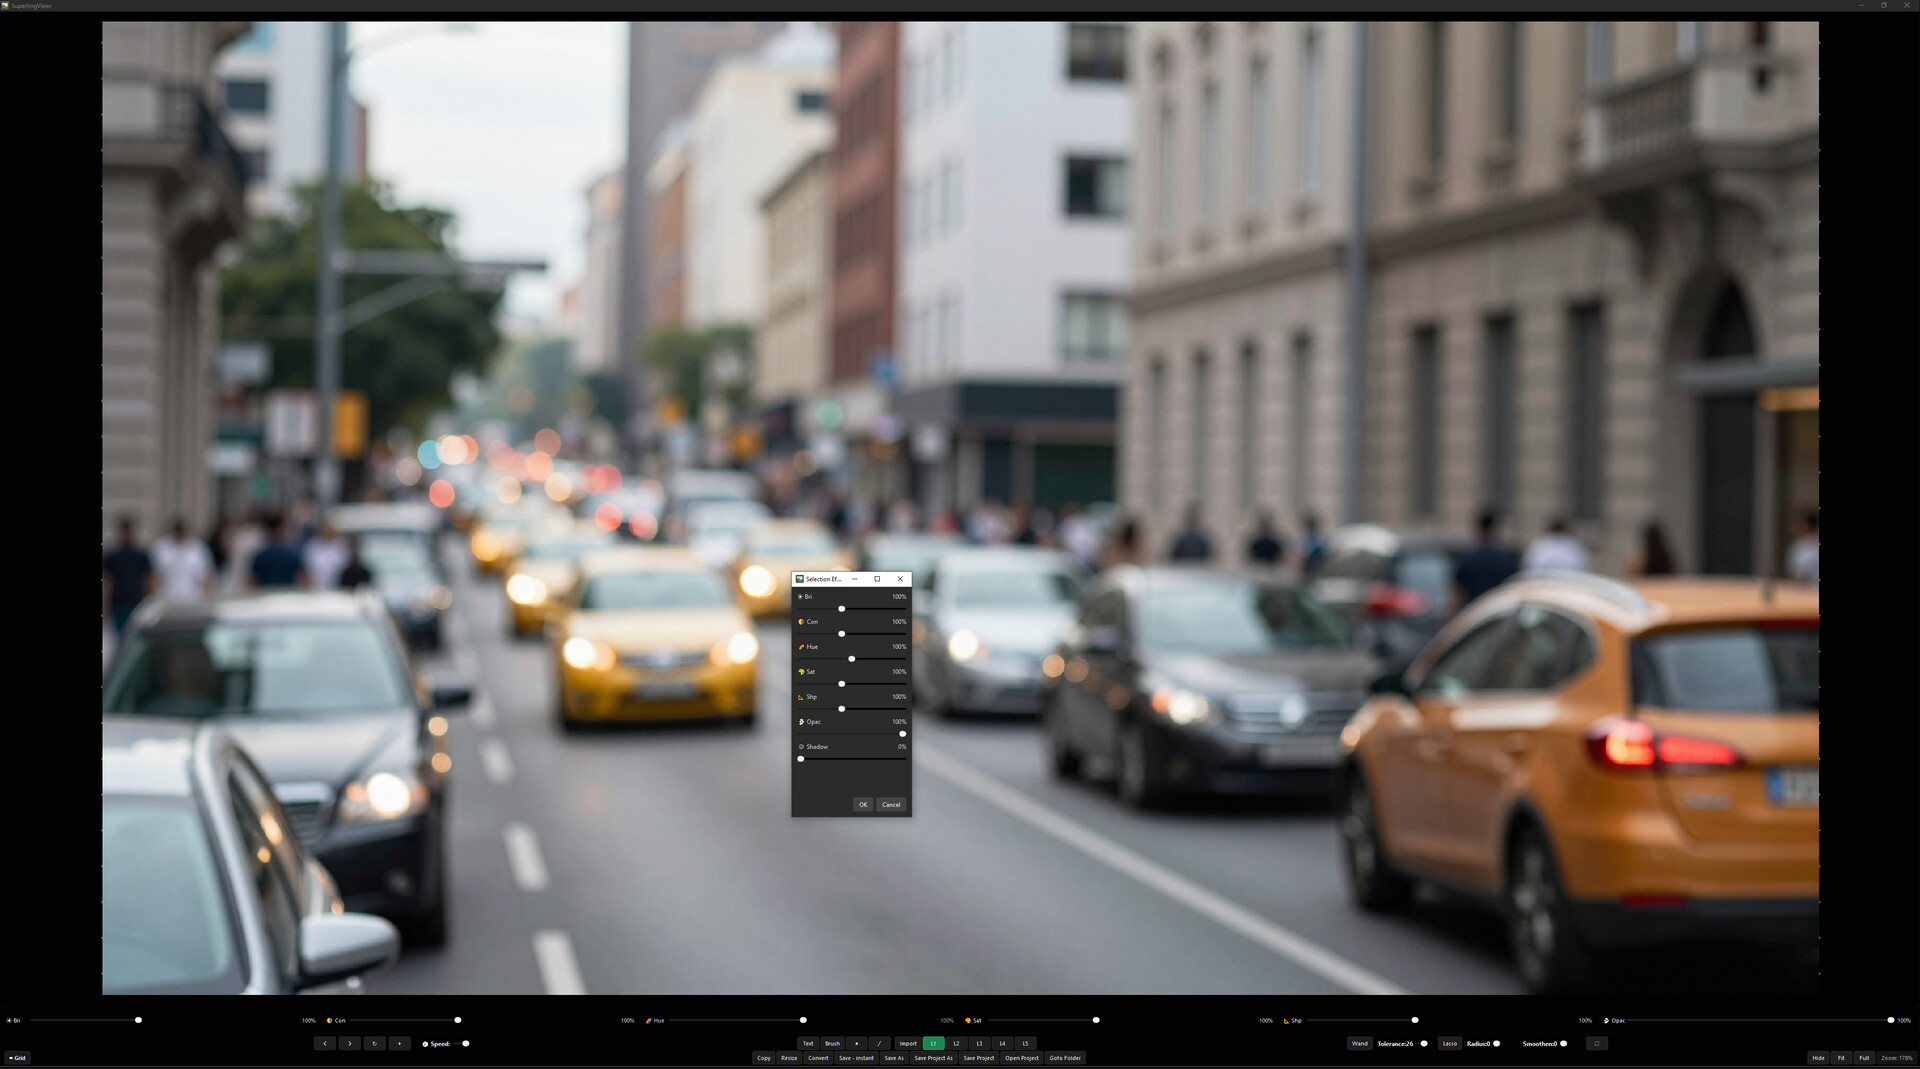Toggle the Lasso selection tool
Image resolution: width=1920 pixels, height=1069 pixels.
[x=1449, y=1043]
